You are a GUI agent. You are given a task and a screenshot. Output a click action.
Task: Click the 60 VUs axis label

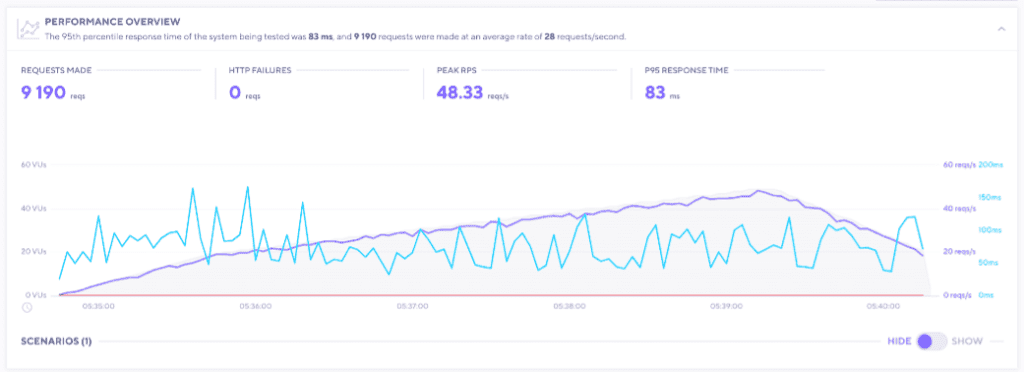point(34,165)
